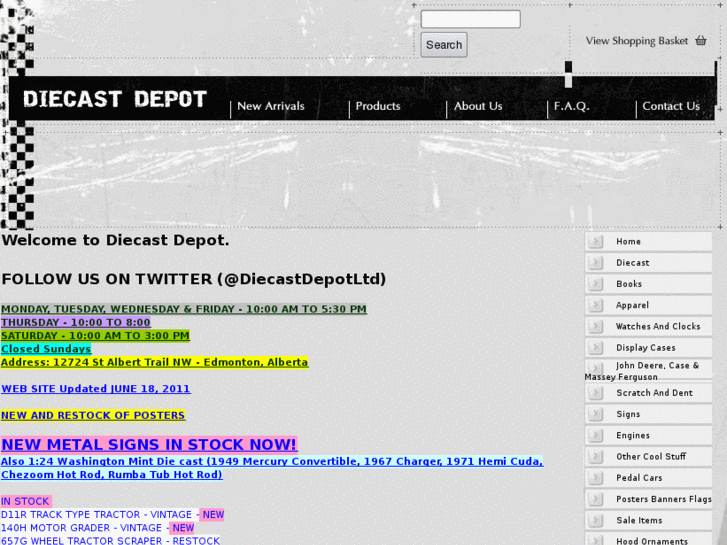The height and width of the screenshot is (545, 727).
Task: Open D11R Track Type Tractor listing
Action: pos(112,515)
